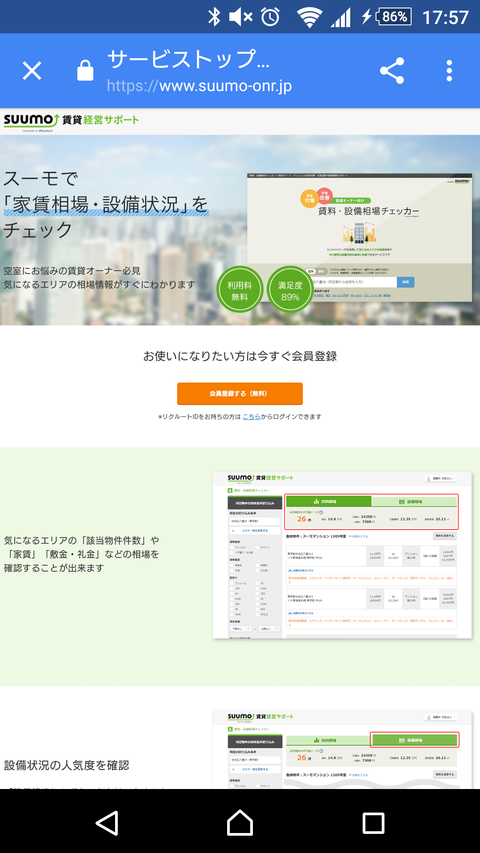Tap the Android back button
Viewport: 480px width, 853px height.
[x=107, y=823]
